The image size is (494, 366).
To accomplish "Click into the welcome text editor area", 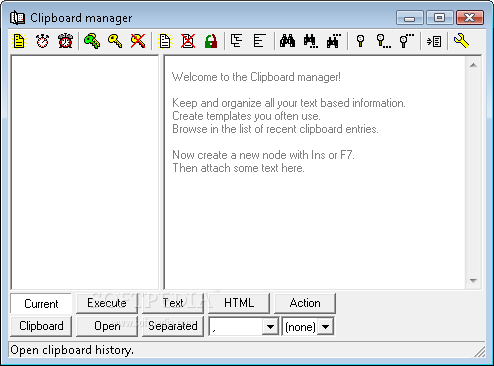I will coord(315,173).
